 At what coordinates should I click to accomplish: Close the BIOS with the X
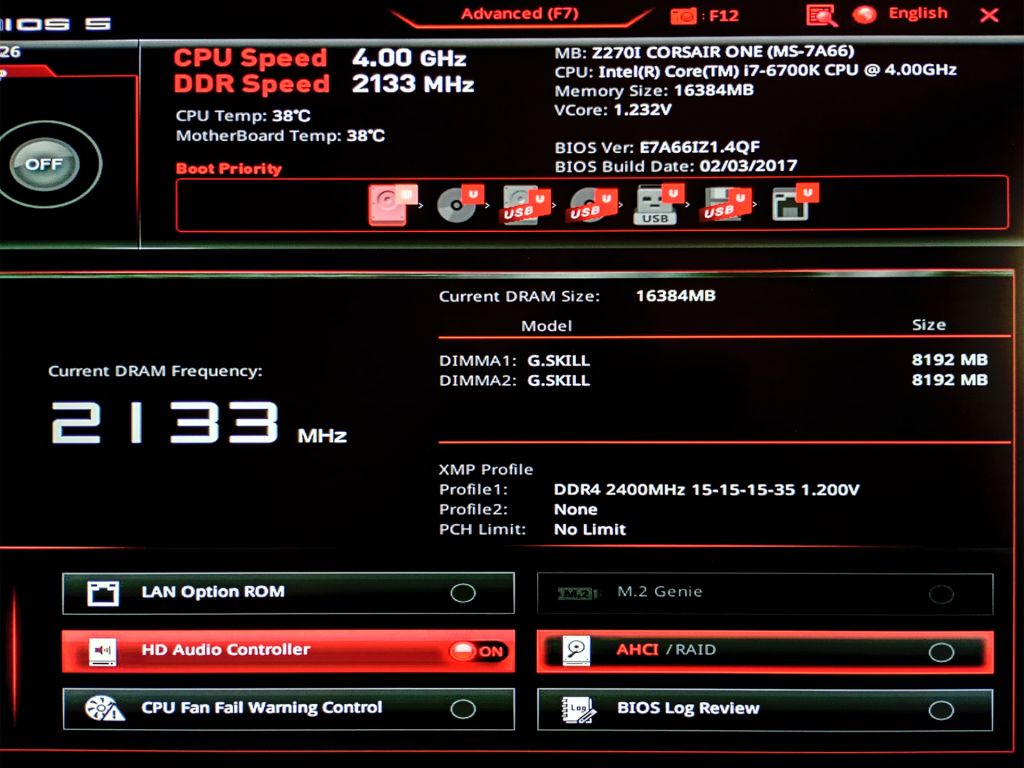[x=989, y=14]
